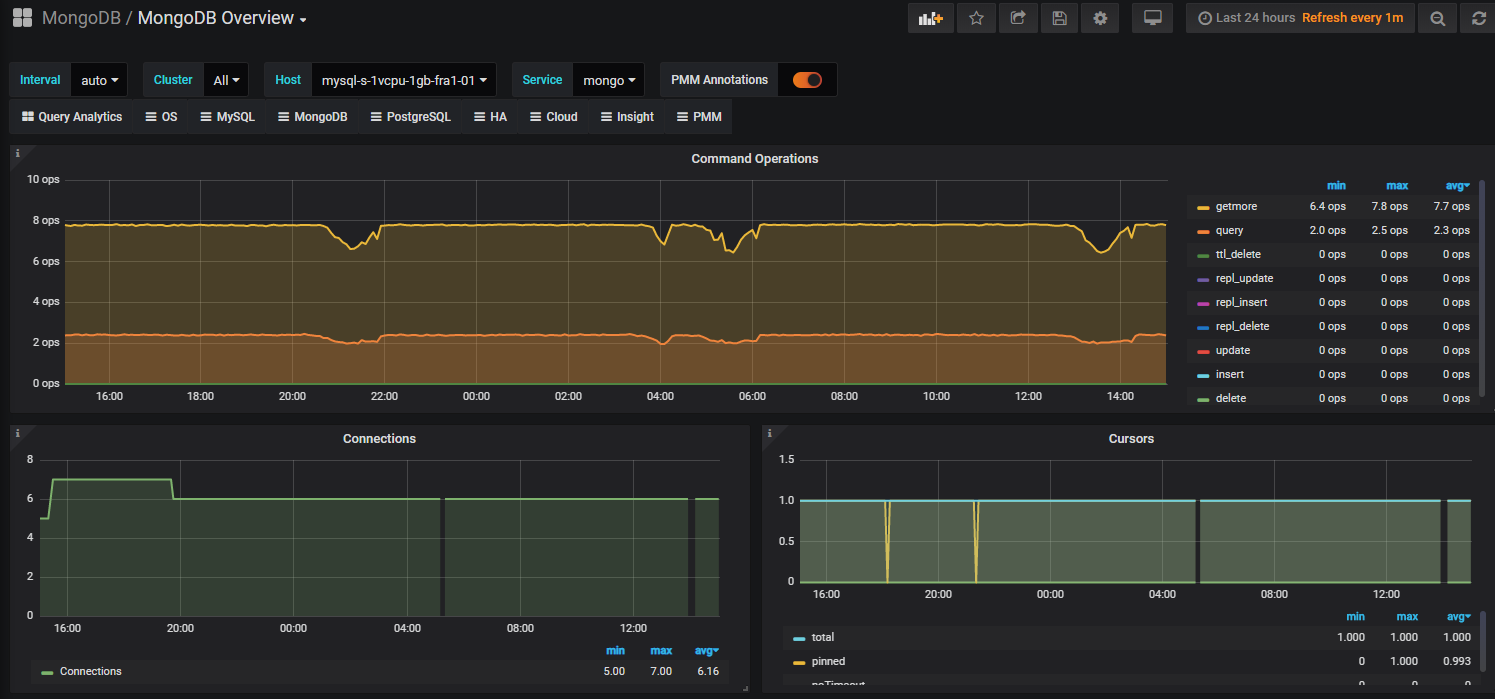Viewport: 1495px width, 699px height.
Task: Open dashboard settings gear icon
Action: tap(1100, 18)
